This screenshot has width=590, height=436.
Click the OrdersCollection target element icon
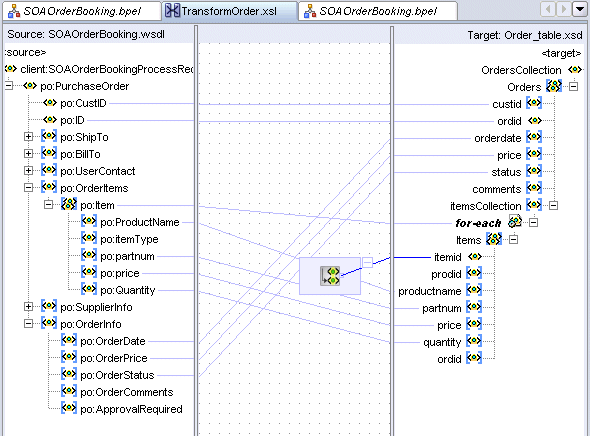(575, 70)
